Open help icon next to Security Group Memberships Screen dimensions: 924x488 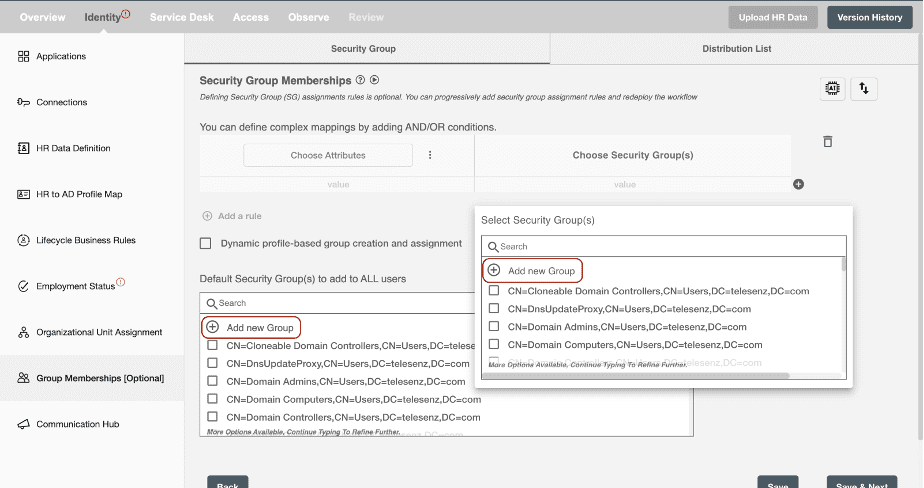[360, 80]
